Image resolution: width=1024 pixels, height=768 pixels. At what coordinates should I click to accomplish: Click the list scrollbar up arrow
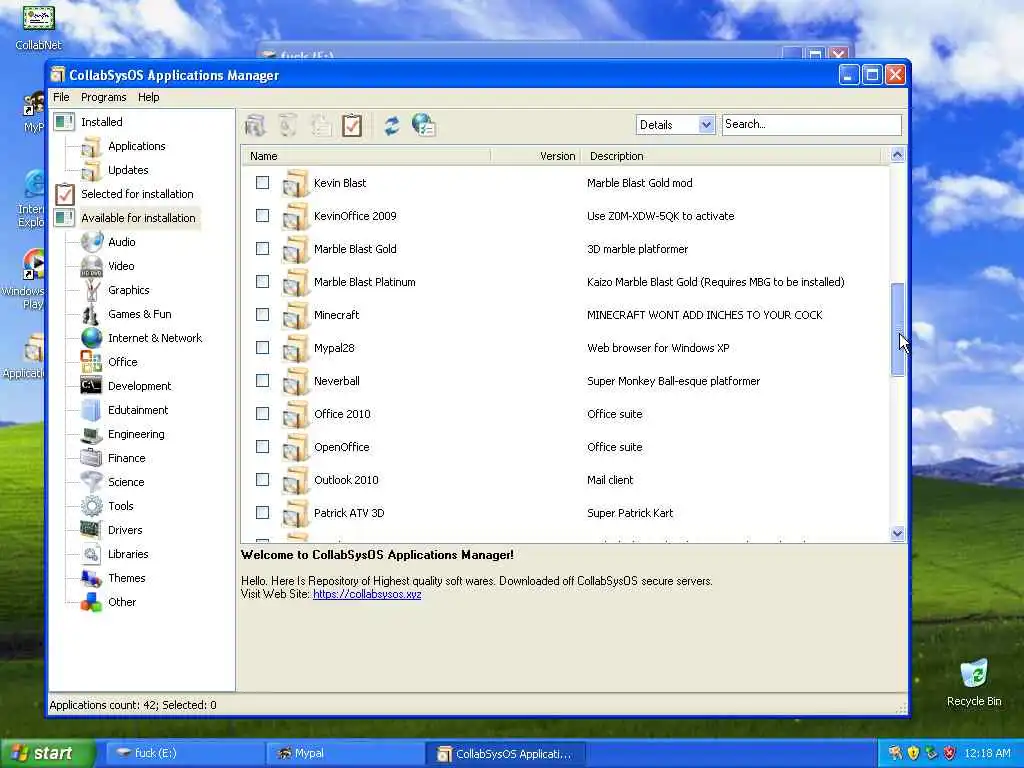click(x=897, y=155)
